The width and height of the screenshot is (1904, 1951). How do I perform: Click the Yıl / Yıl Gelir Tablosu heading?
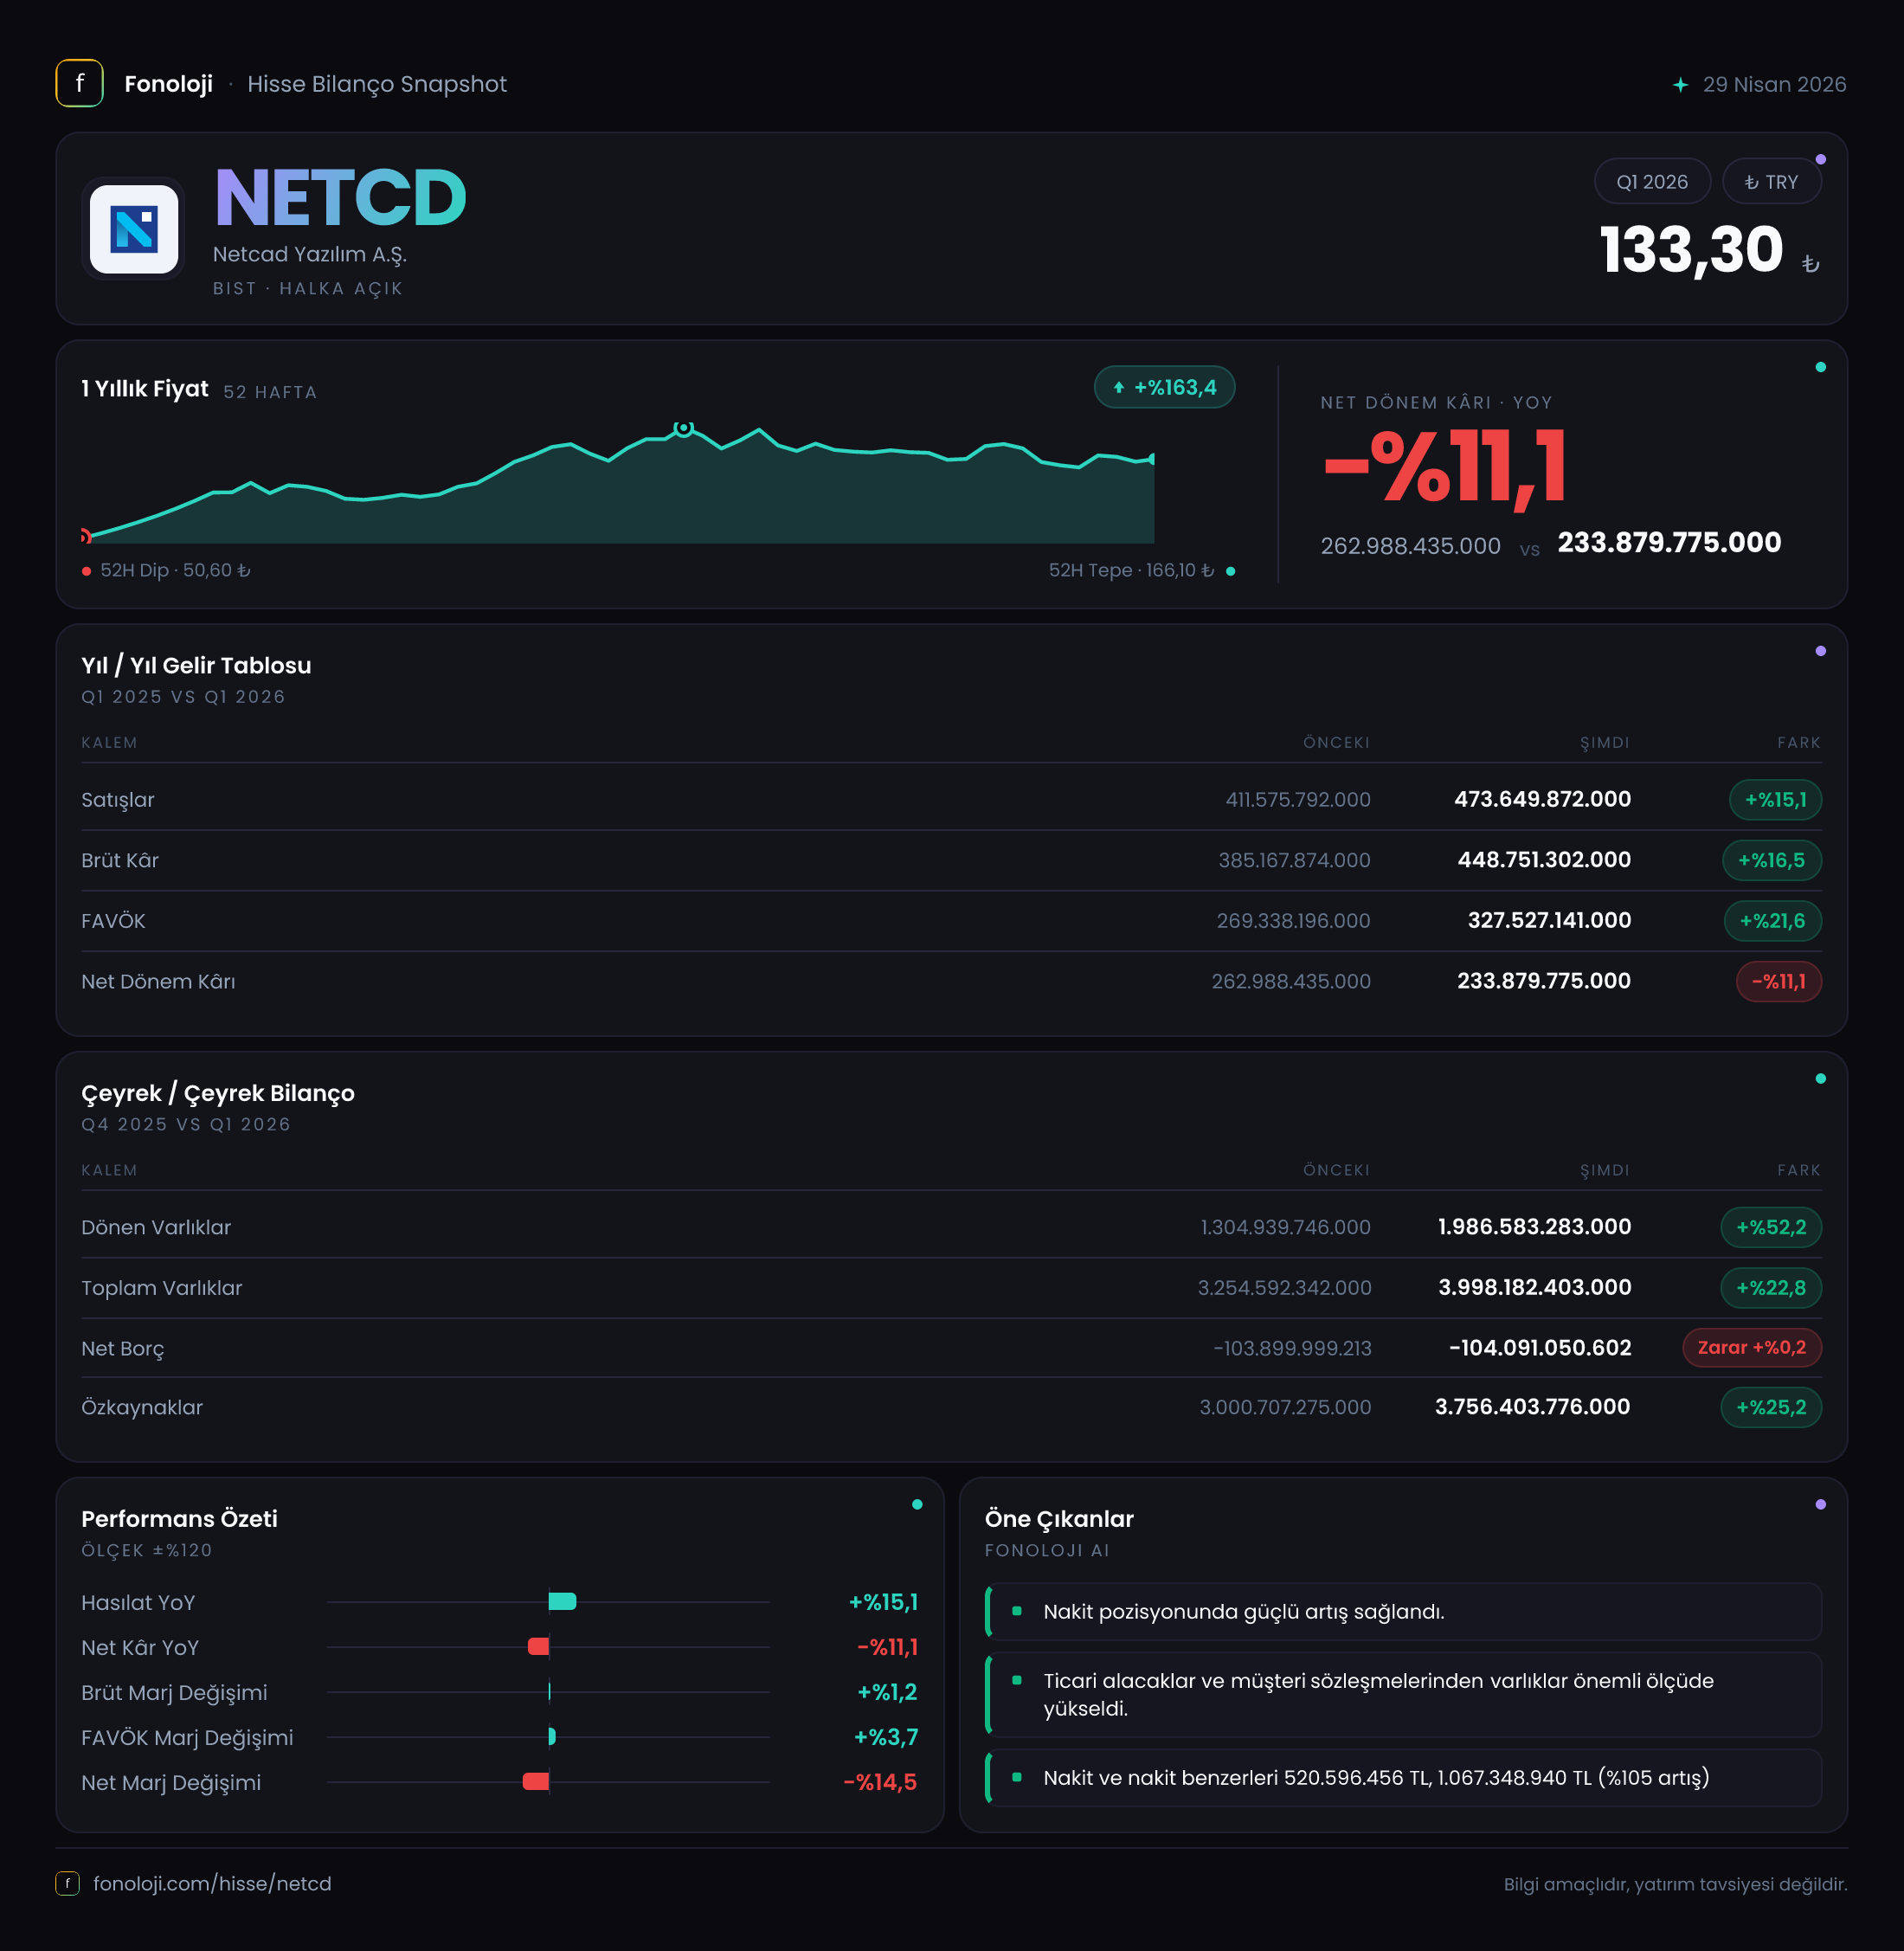coord(196,665)
